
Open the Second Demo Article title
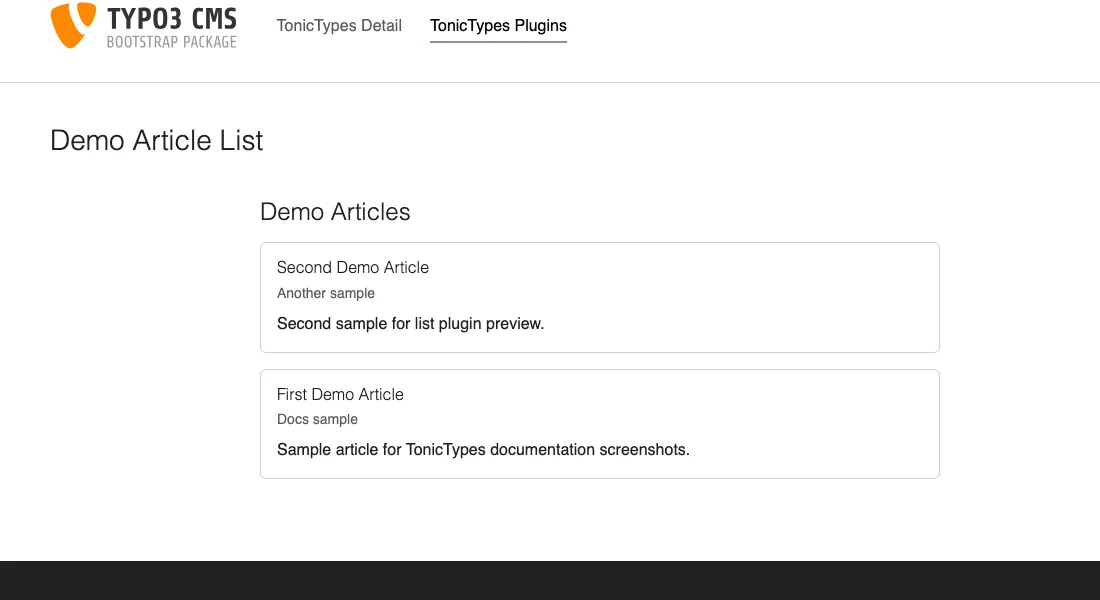point(352,267)
